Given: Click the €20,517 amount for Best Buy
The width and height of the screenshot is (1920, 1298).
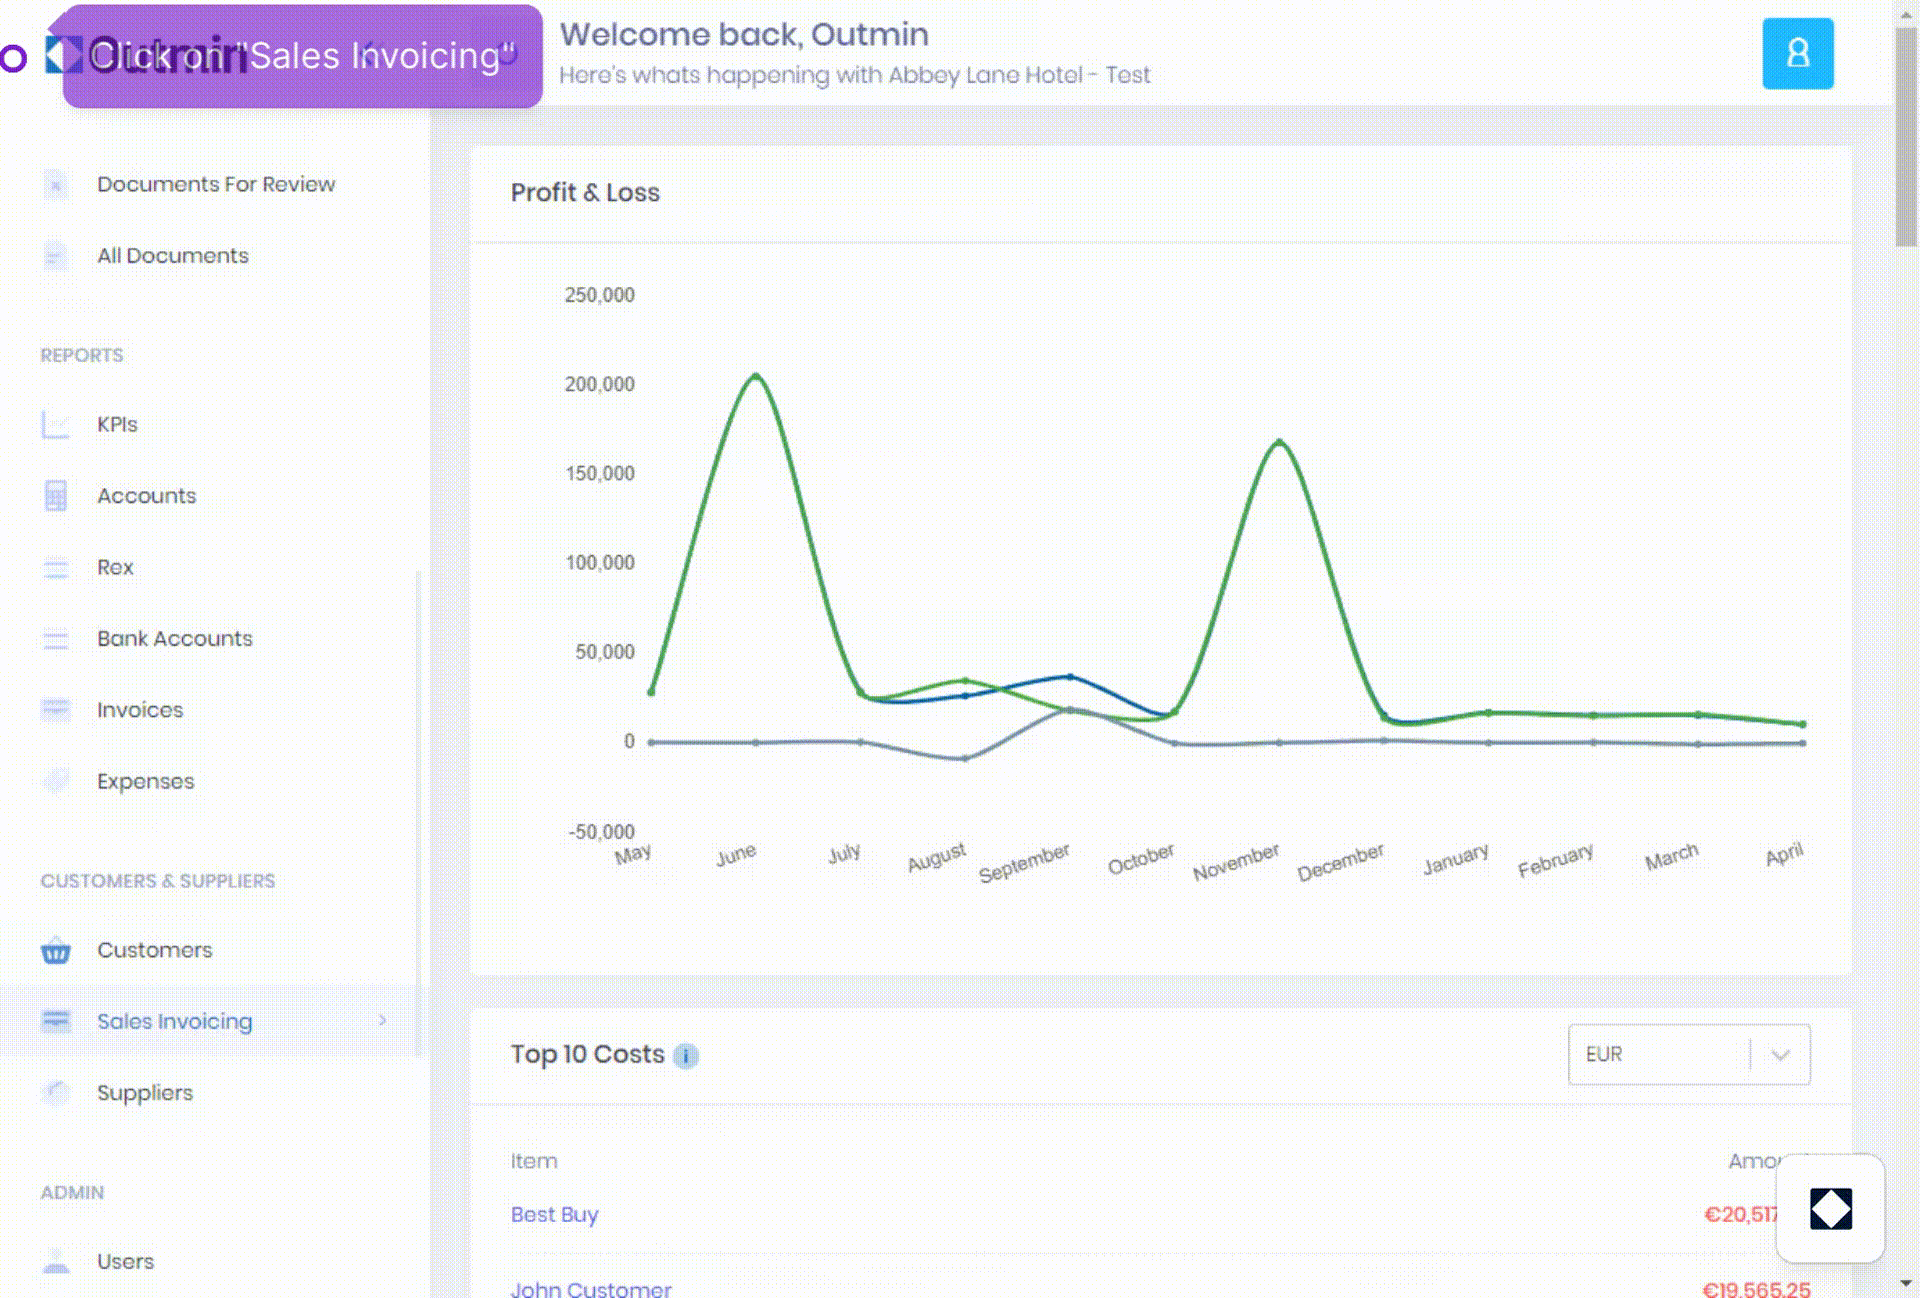Looking at the screenshot, I should point(1740,1215).
